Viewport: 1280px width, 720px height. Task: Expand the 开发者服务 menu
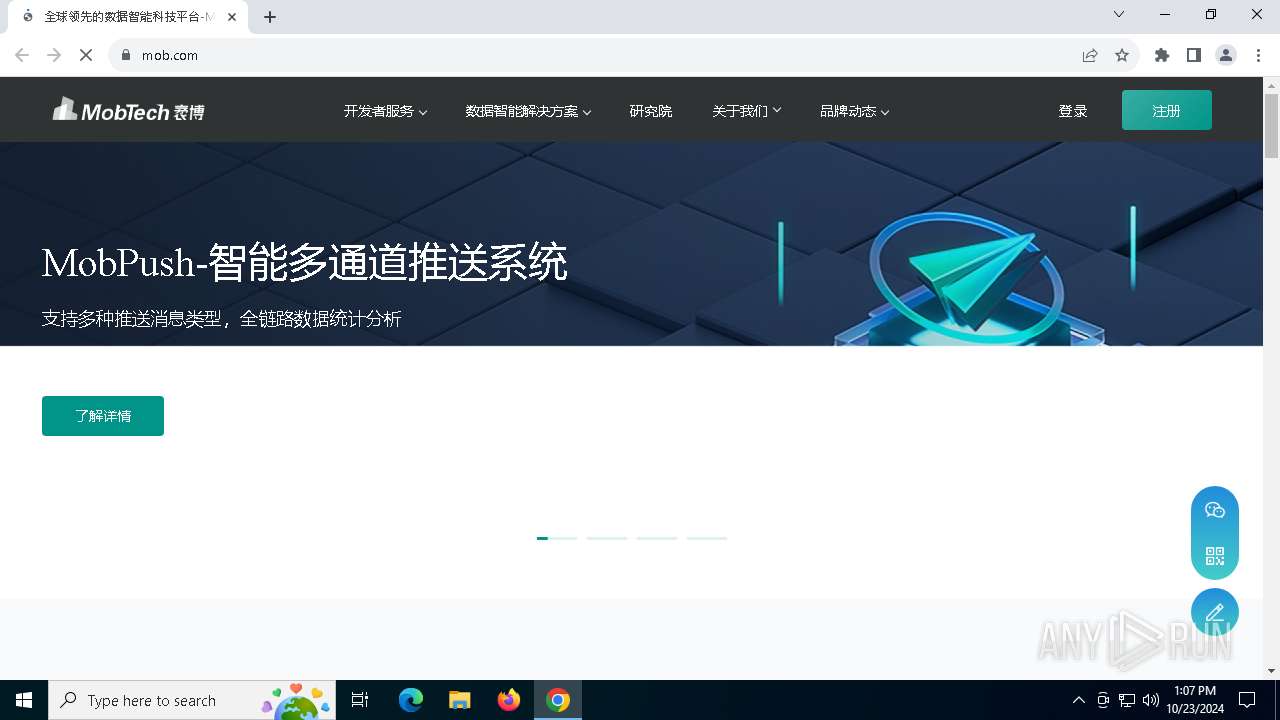pyautogui.click(x=385, y=111)
